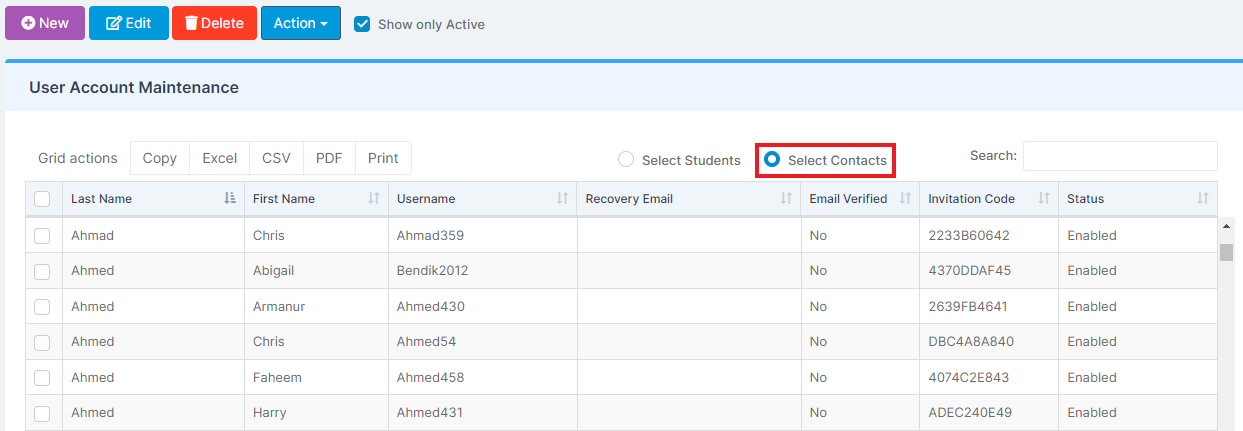This screenshot has width=1243, height=431.
Task: Click the Email Verified sort arrows
Action: [905, 199]
